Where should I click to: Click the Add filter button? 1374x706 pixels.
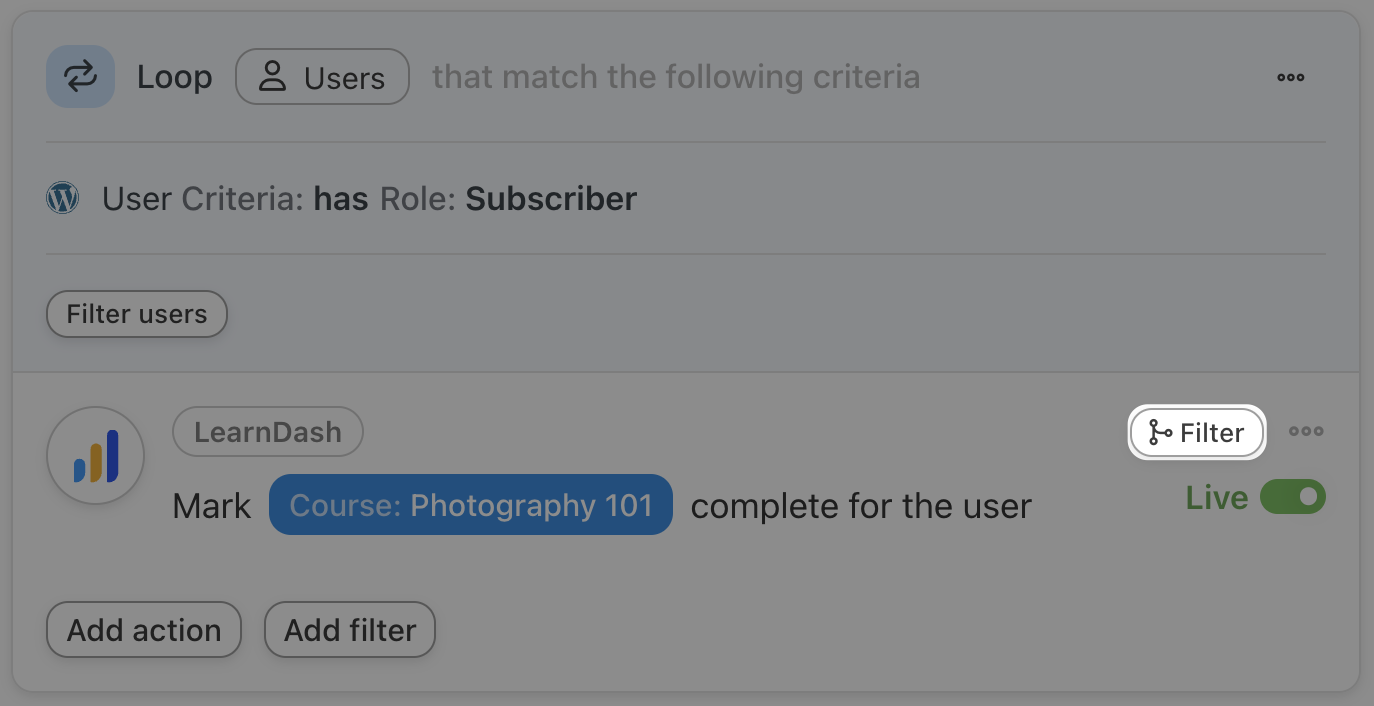coord(349,630)
